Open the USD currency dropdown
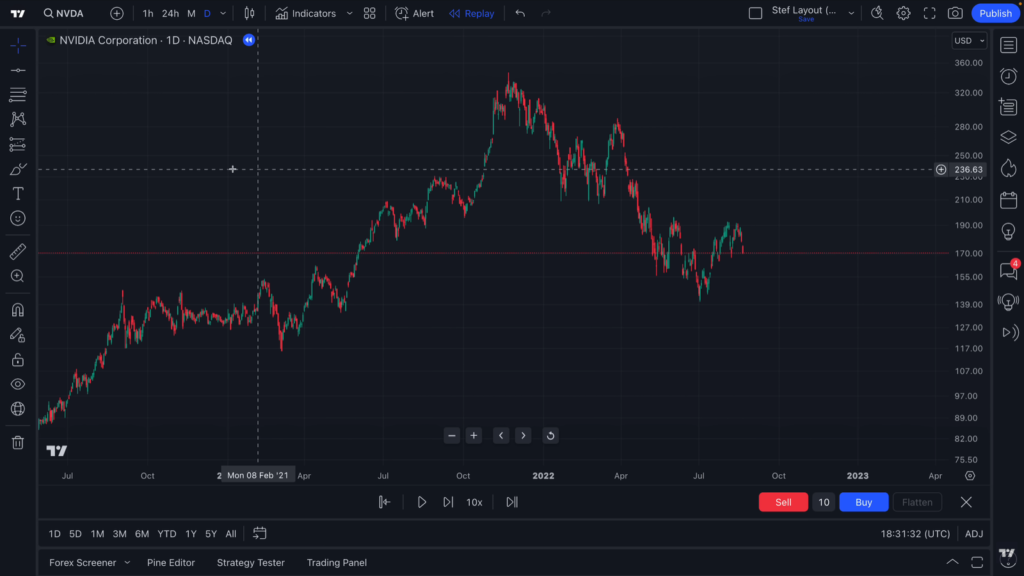 pos(969,41)
